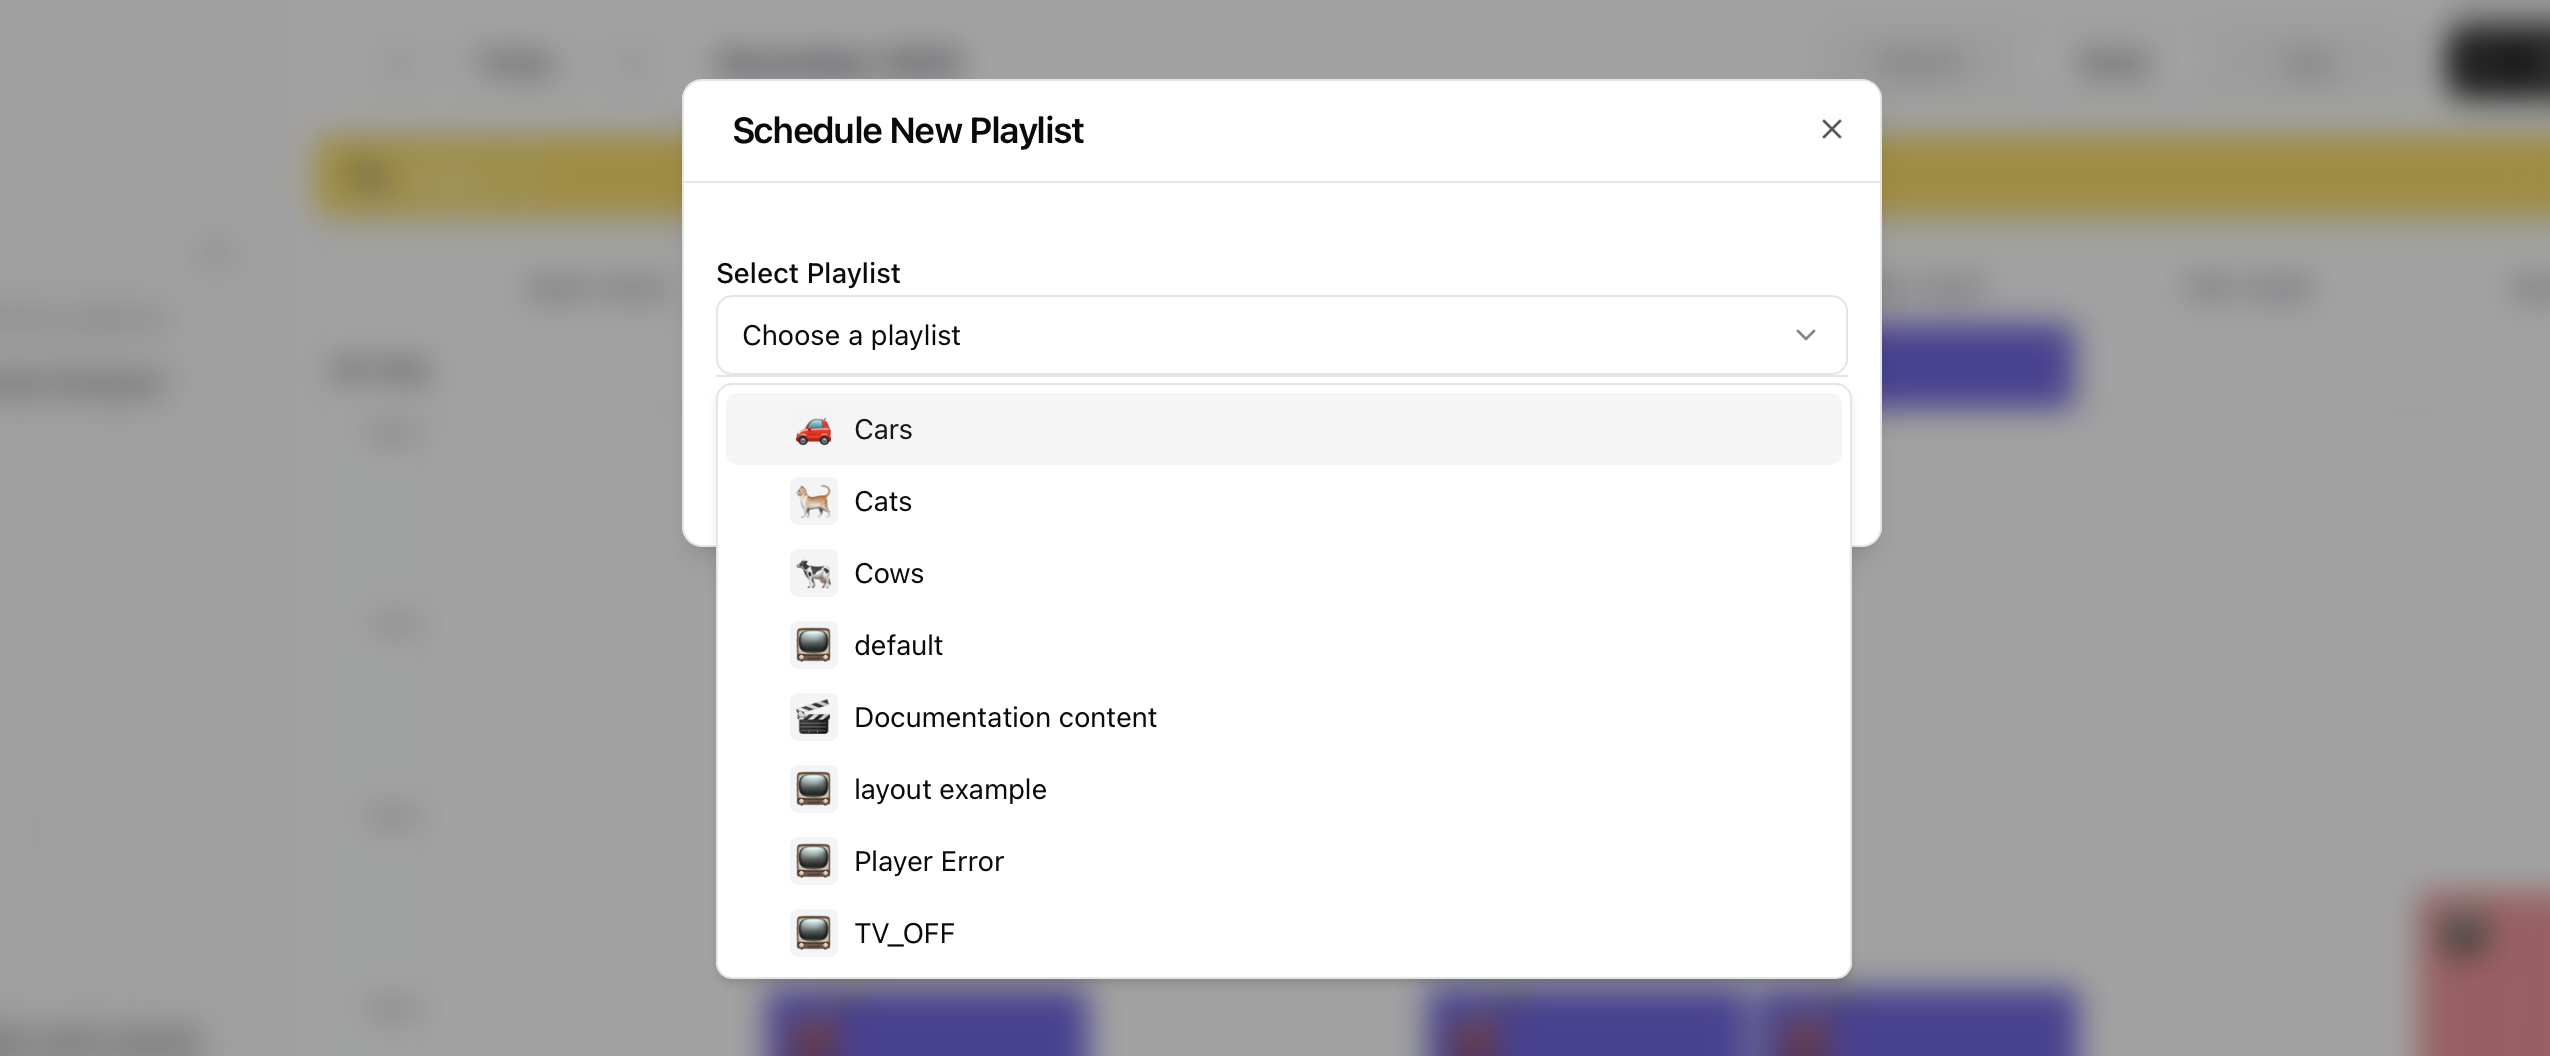Click the red car emoji icon
The width and height of the screenshot is (2550, 1056).
pyautogui.click(x=813, y=430)
